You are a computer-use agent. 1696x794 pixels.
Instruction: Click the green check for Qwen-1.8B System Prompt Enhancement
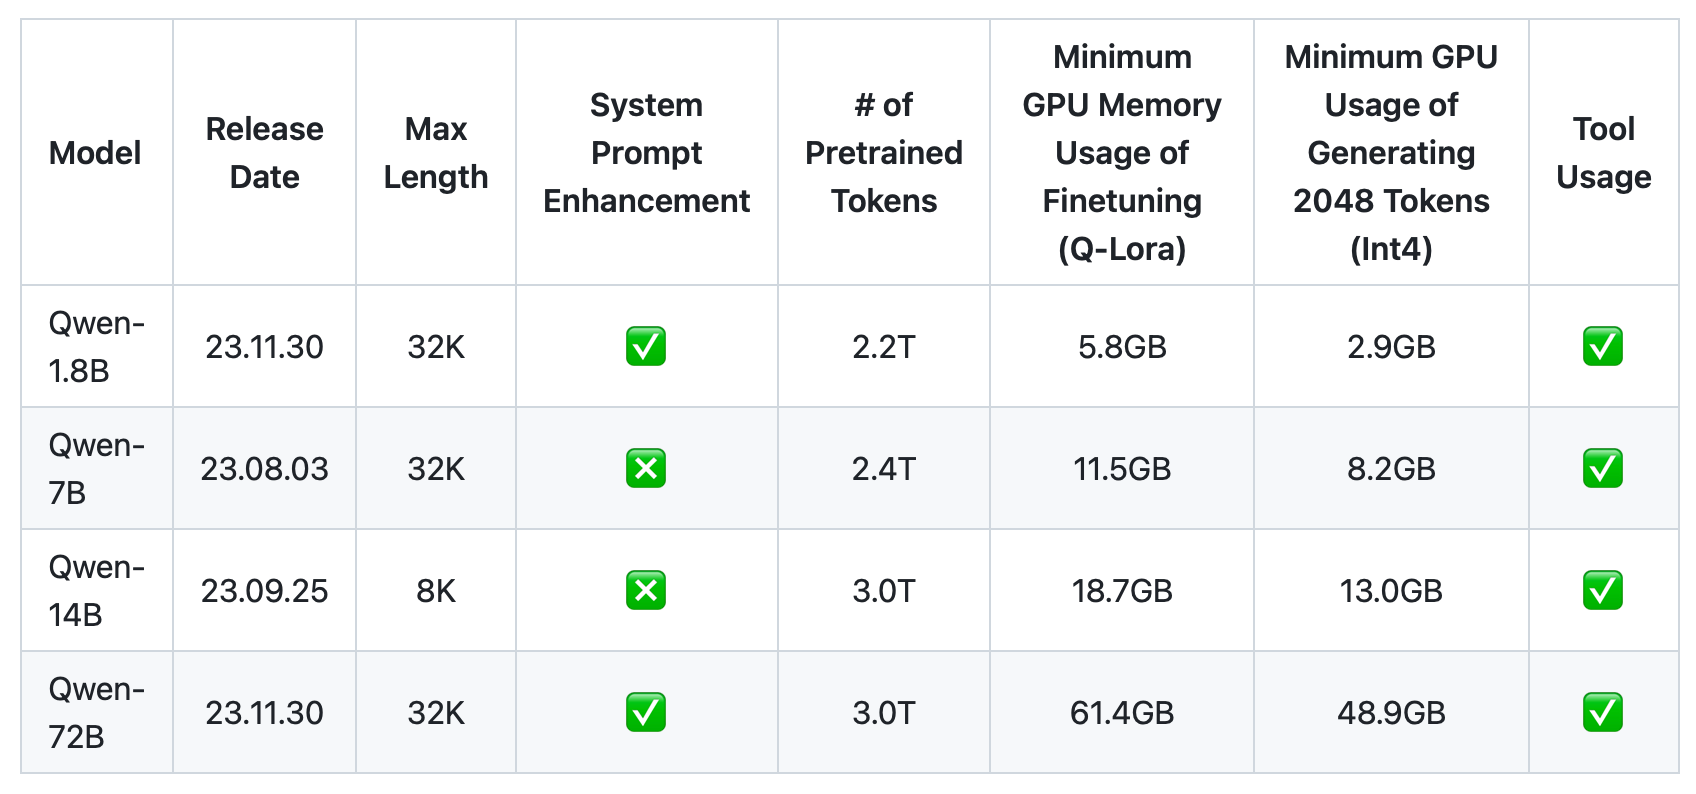point(646,347)
